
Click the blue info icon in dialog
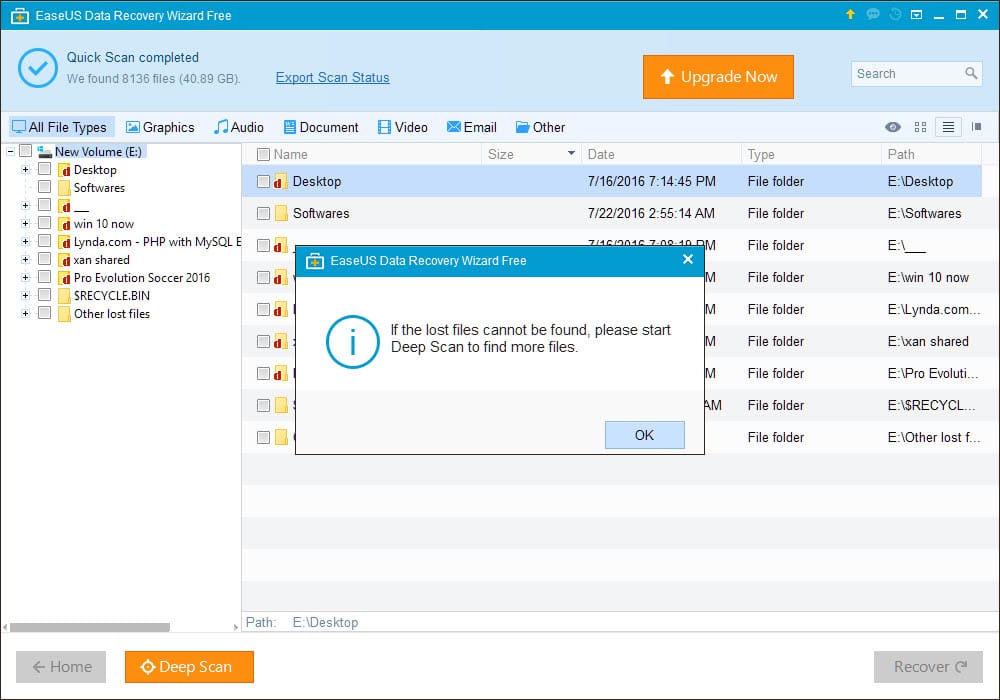353,342
